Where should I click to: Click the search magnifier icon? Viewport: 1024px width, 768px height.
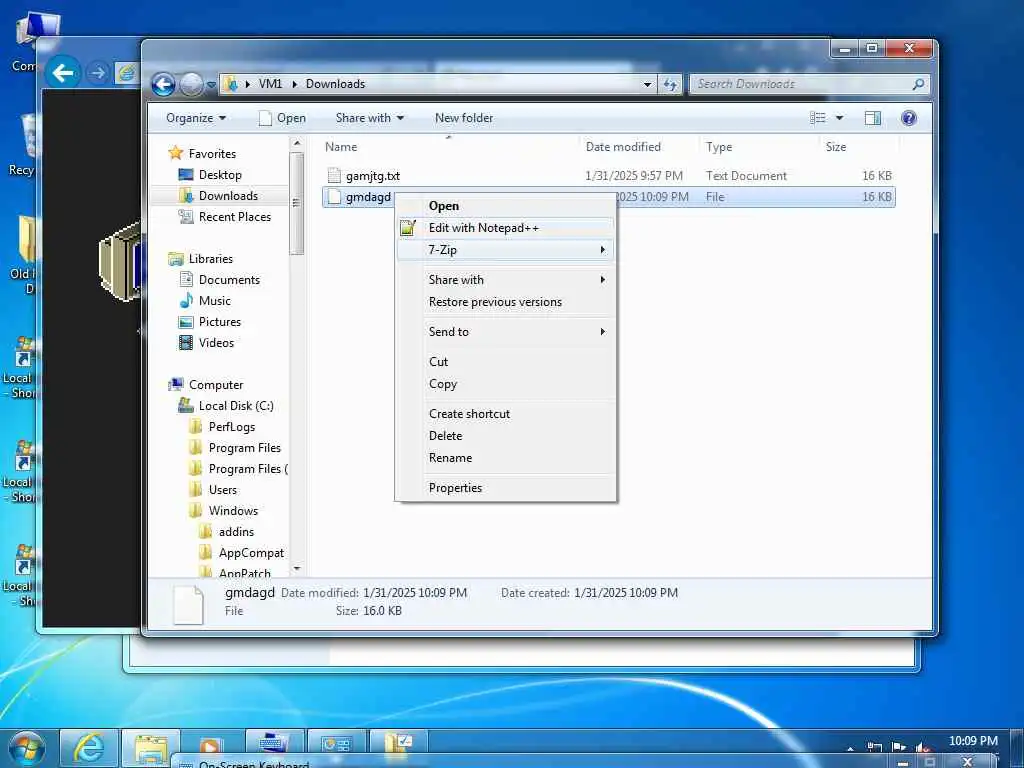[x=918, y=84]
